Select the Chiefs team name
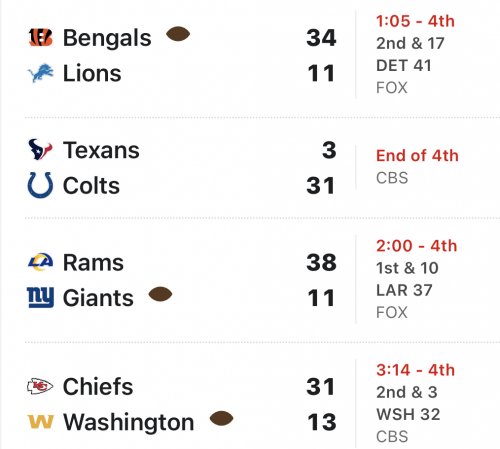500x449 pixels. click(98, 387)
